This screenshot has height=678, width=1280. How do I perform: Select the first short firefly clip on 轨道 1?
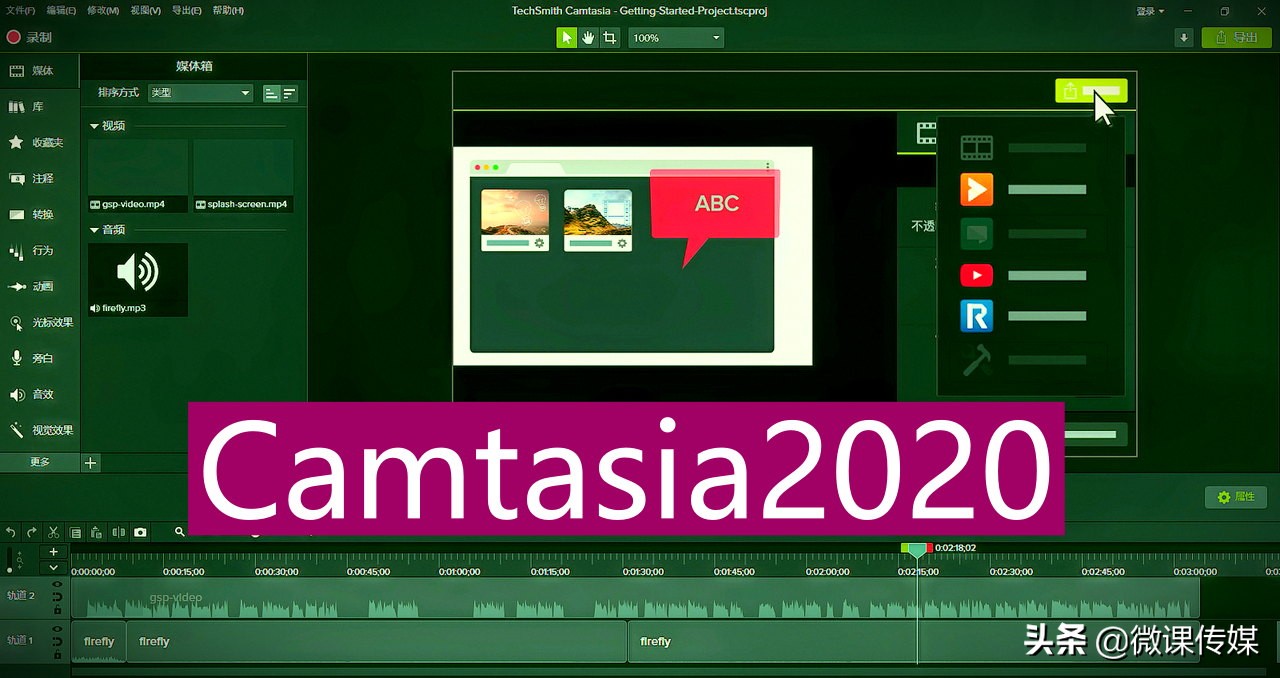pos(99,642)
